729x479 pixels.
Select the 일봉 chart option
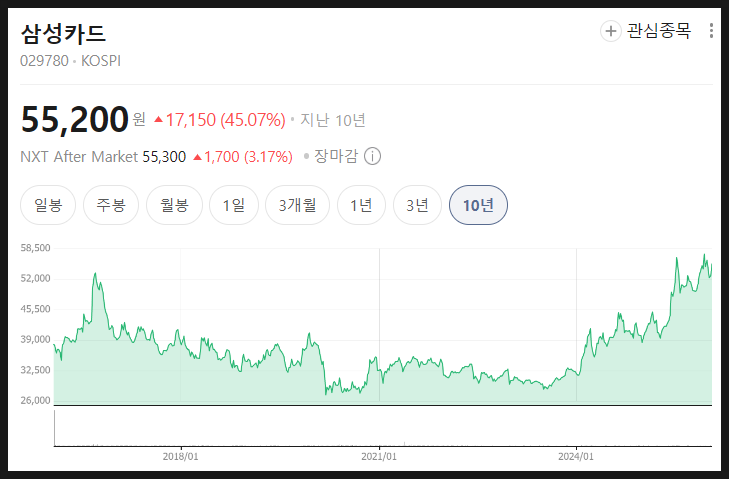tap(48, 205)
